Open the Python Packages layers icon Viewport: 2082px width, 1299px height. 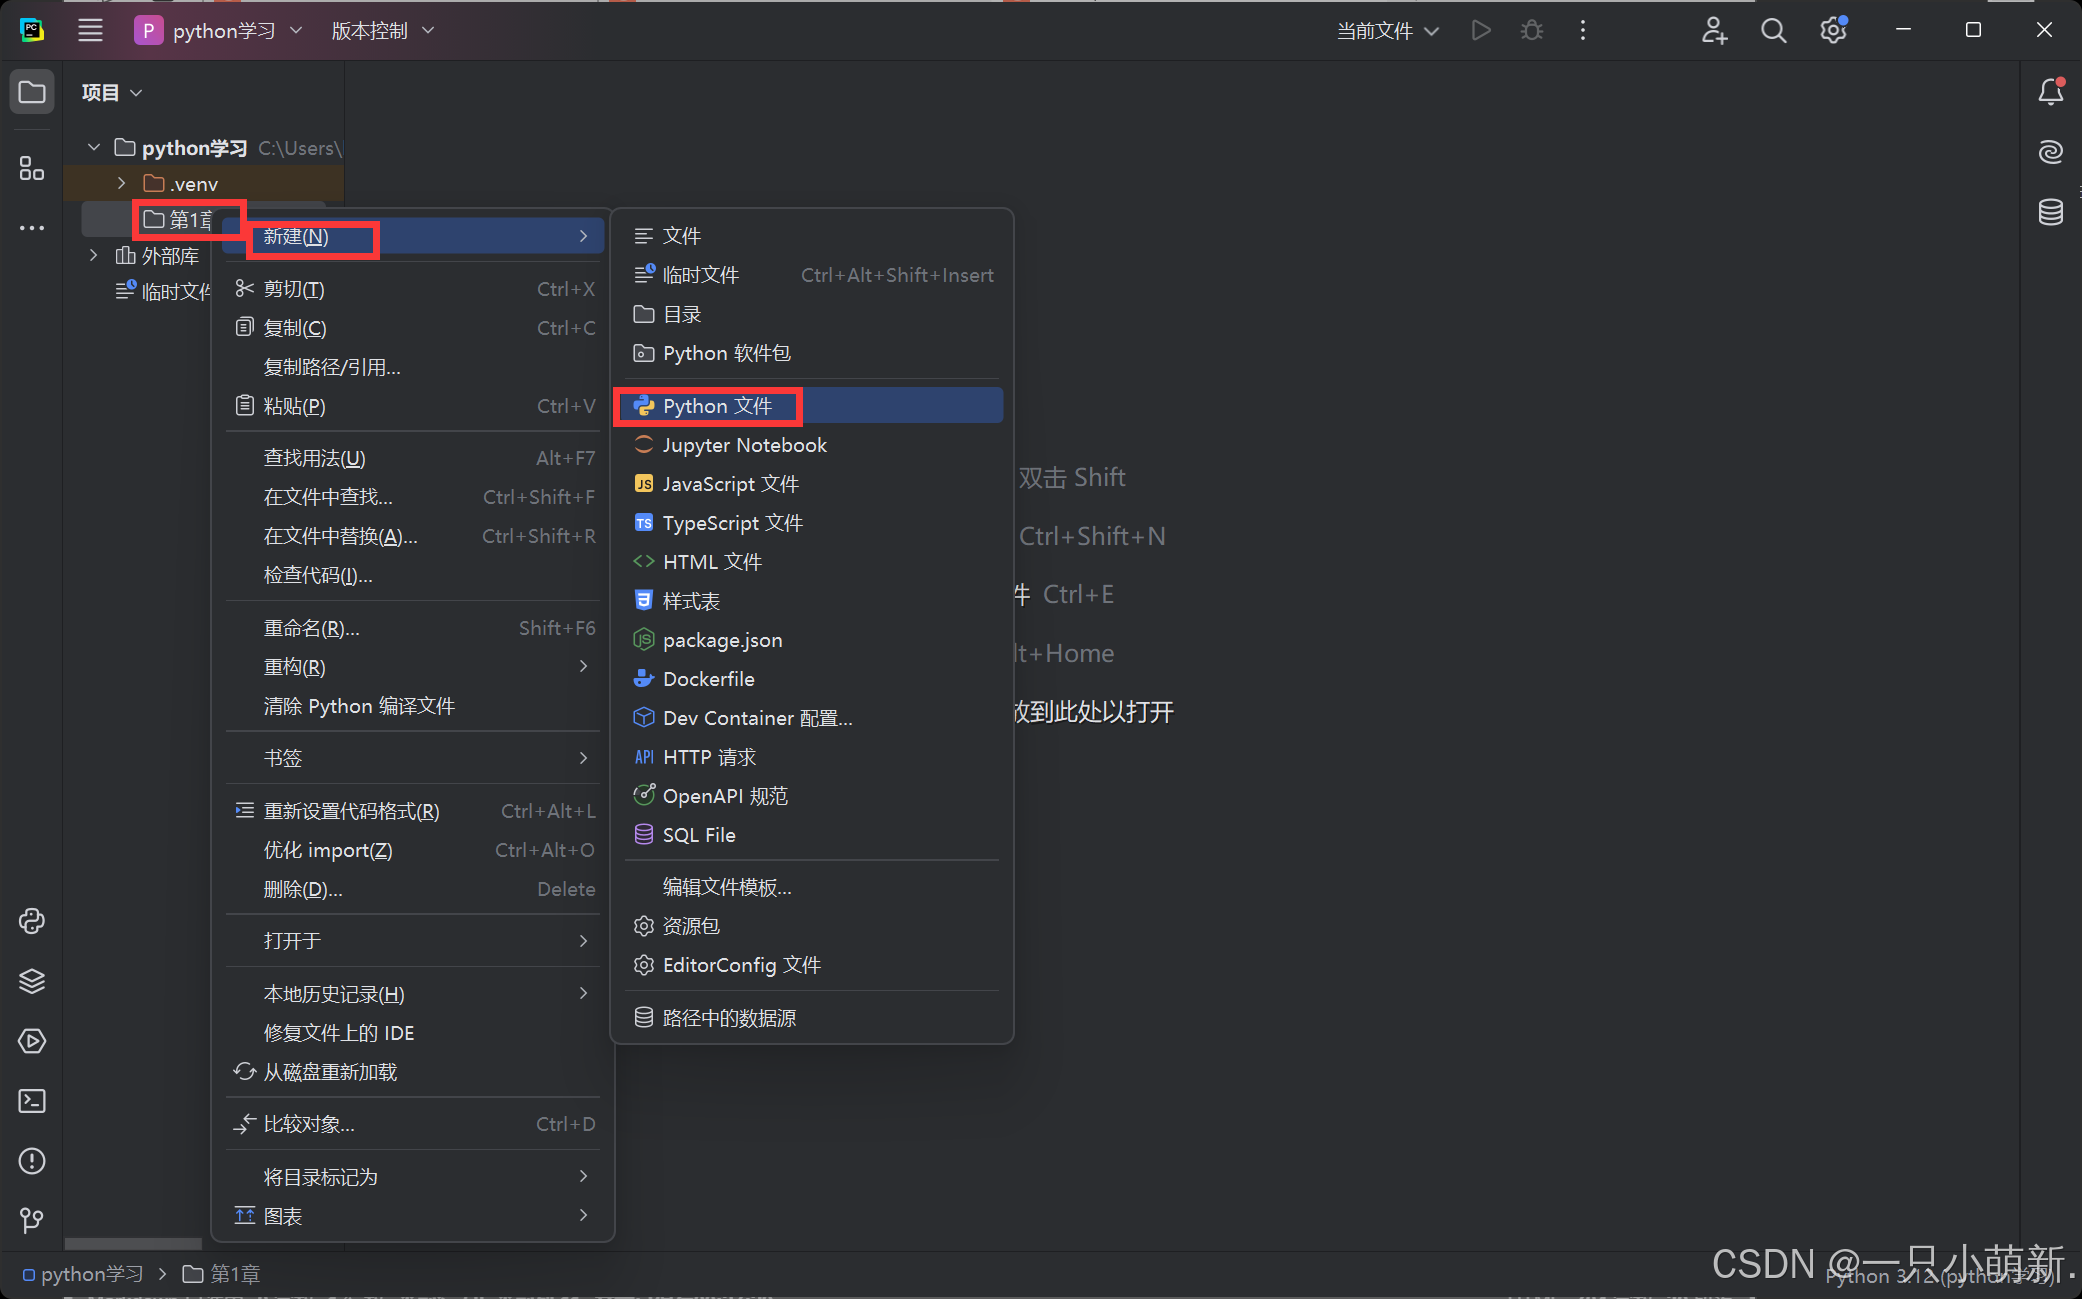click(32, 981)
